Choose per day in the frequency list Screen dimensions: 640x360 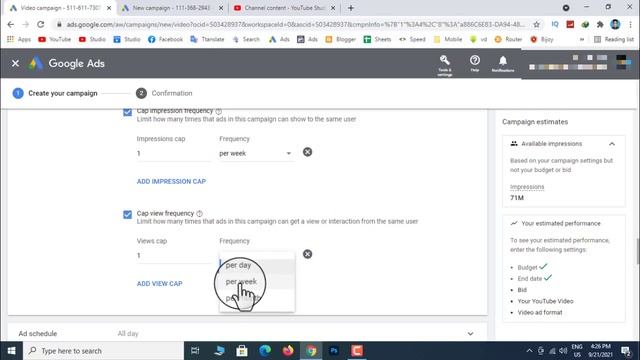257,265
